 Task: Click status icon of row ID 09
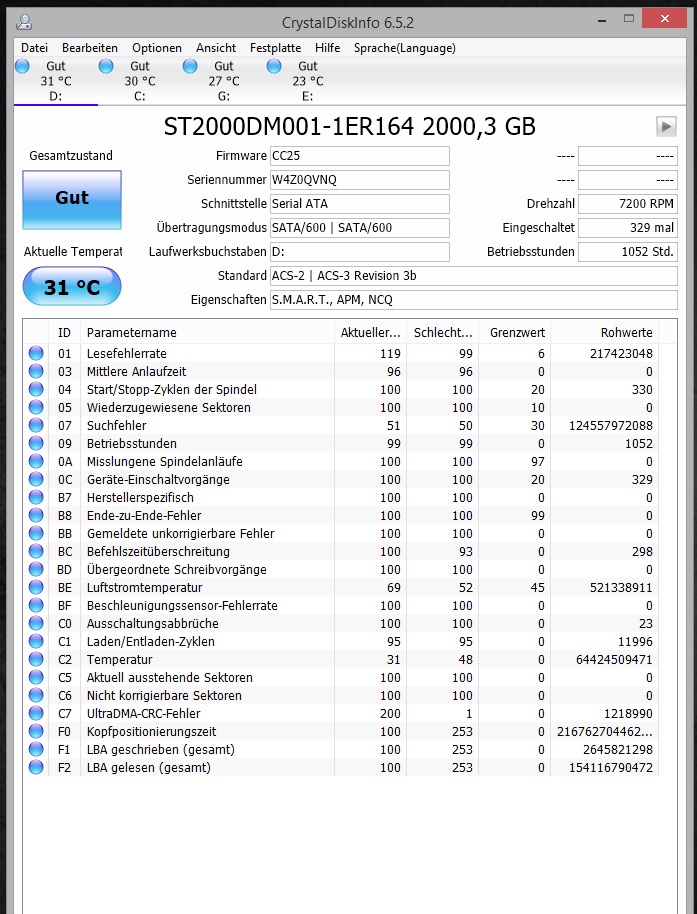(36, 444)
